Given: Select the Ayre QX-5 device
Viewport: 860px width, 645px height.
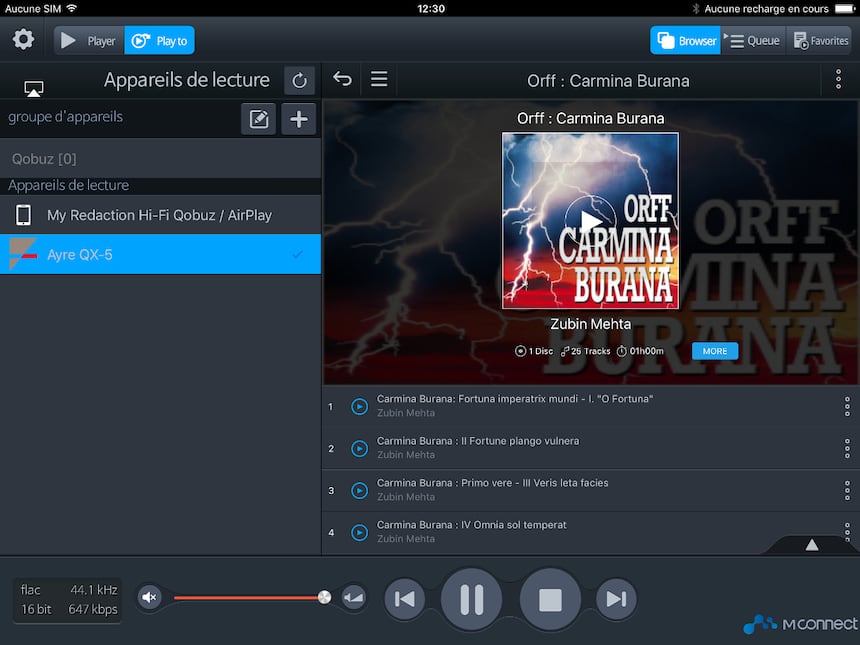Looking at the screenshot, I should pyautogui.click(x=160, y=254).
